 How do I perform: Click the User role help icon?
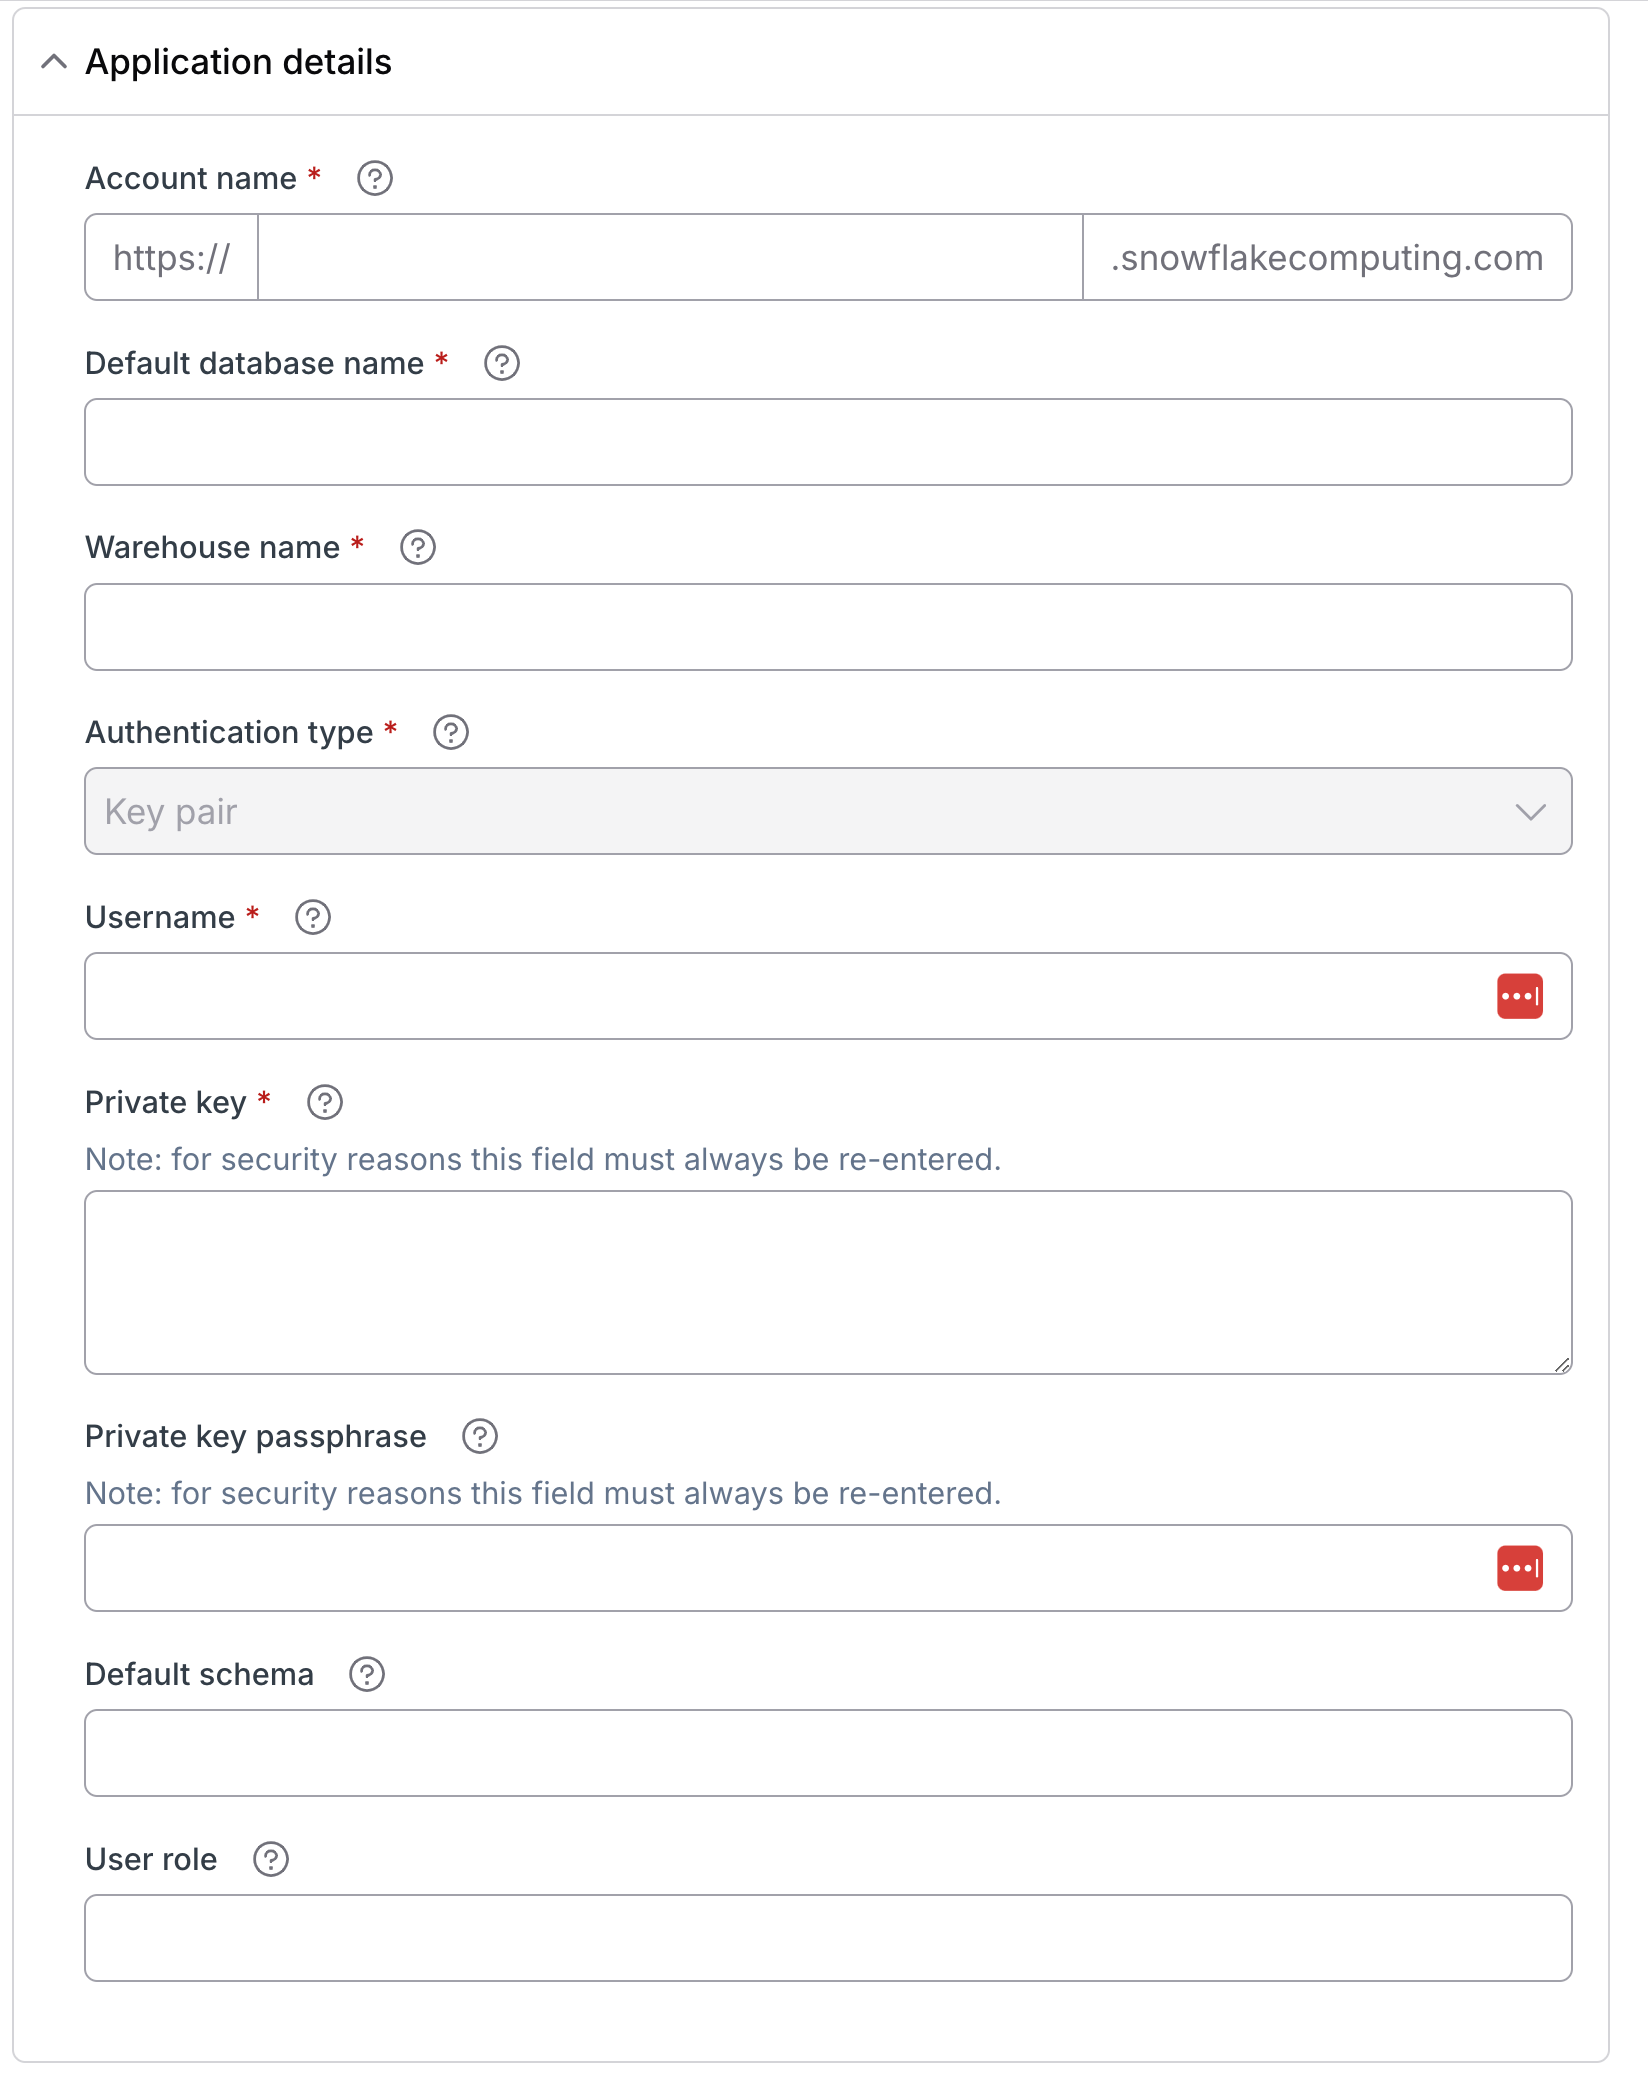click(x=271, y=1860)
